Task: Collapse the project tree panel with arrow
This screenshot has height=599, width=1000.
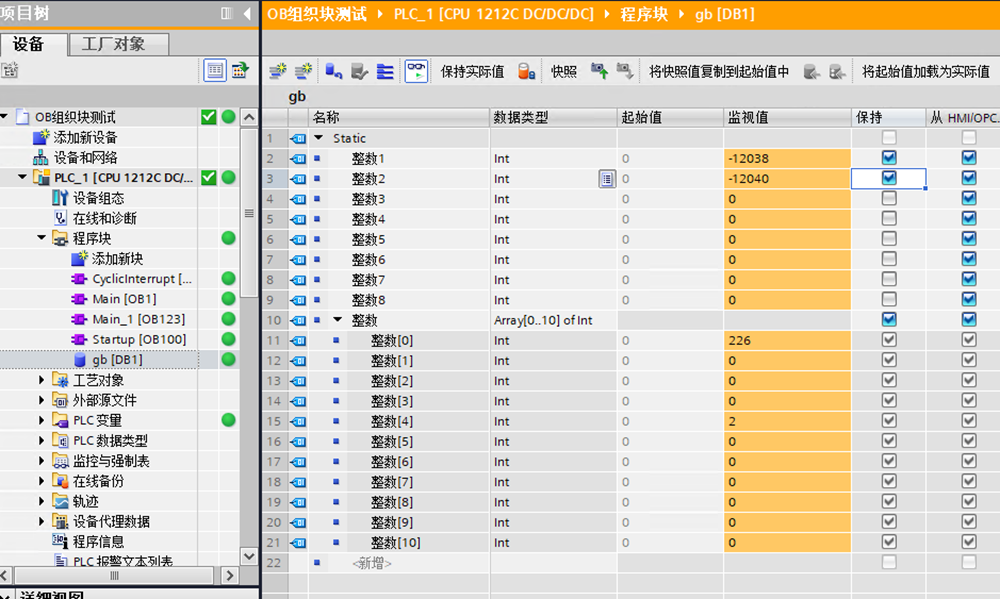Action: point(247,13)
